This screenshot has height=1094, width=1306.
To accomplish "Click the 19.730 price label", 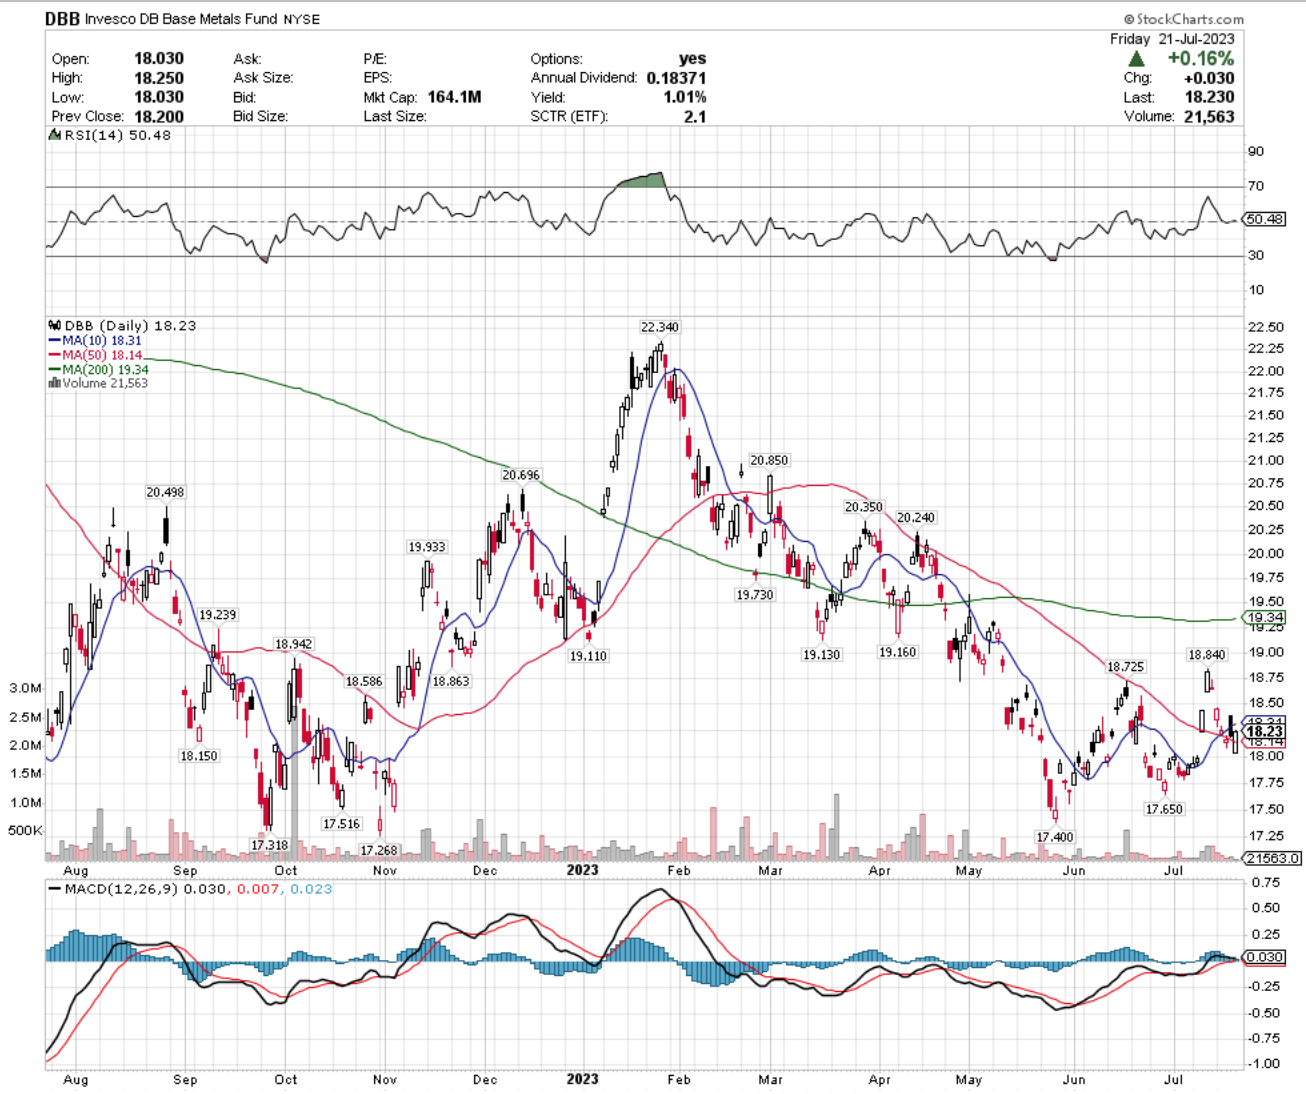I will [x=755, y=594].
